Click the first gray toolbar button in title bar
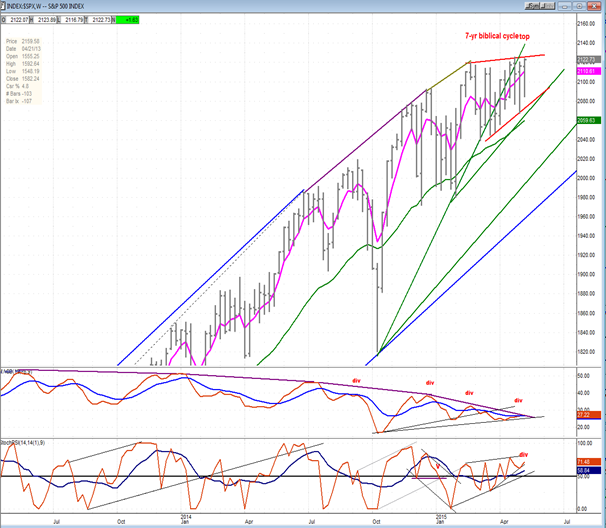 pos(532,6)
